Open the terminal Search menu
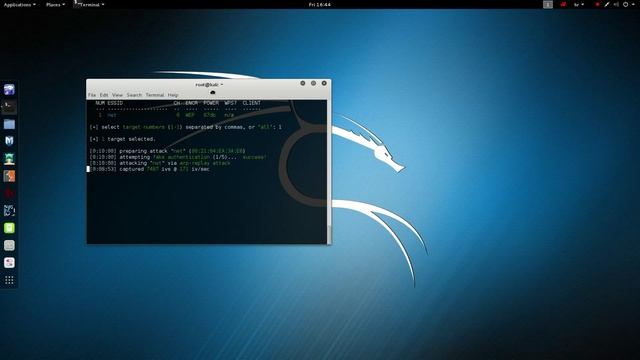This screenshot has height=360, width=640. click(134, 95)
